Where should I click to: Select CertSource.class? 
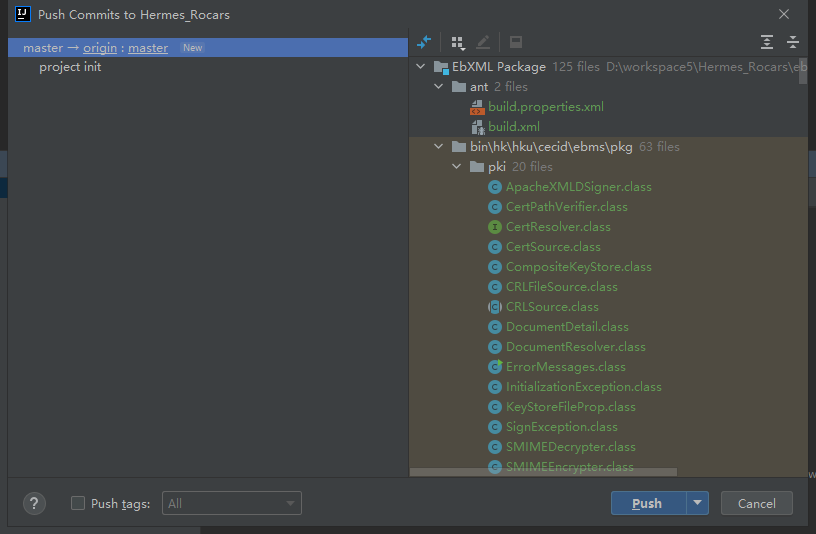tap(553, 247)
